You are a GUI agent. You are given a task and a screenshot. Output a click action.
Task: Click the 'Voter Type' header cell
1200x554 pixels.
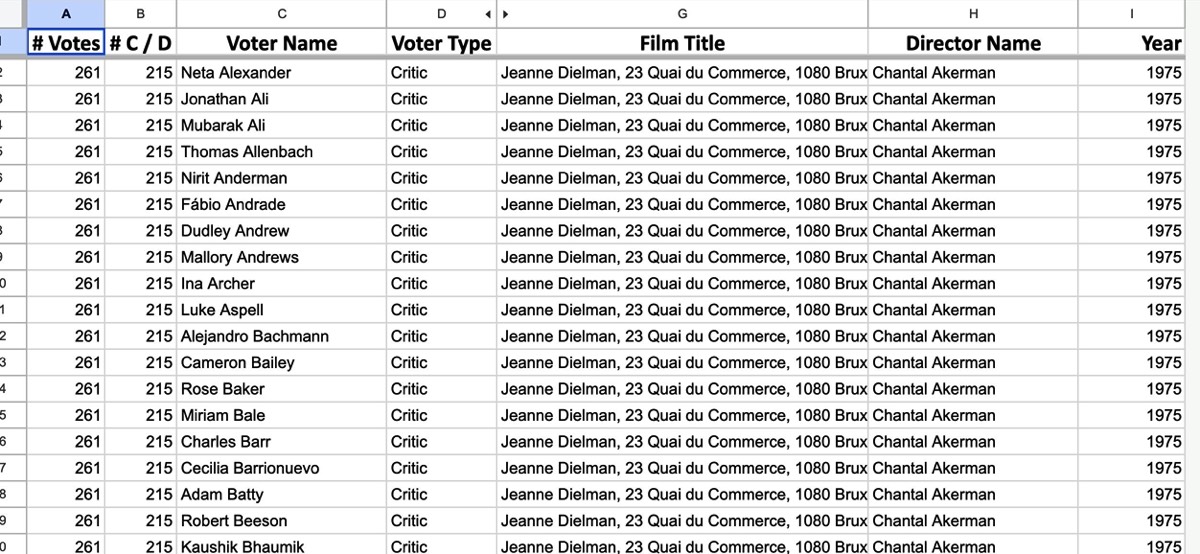coord(441,43)
